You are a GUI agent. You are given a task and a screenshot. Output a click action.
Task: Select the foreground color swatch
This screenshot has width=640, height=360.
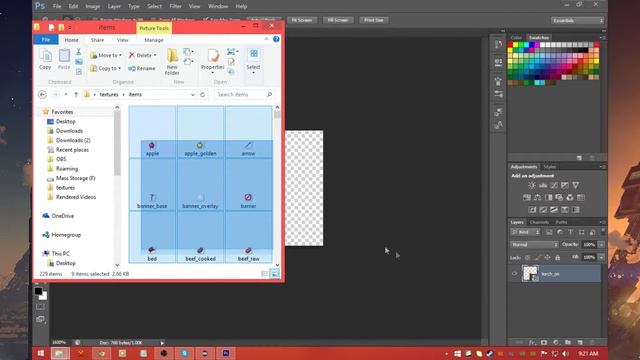[38, 291]
